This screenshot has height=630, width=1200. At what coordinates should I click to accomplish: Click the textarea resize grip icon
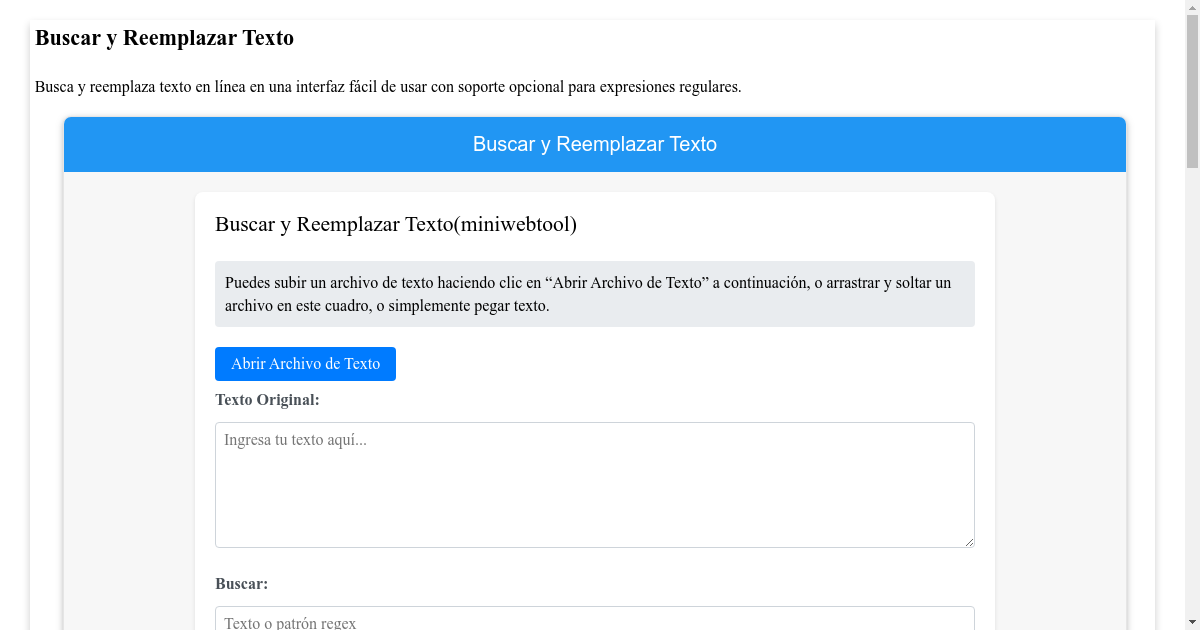click(x=968, y=541)
